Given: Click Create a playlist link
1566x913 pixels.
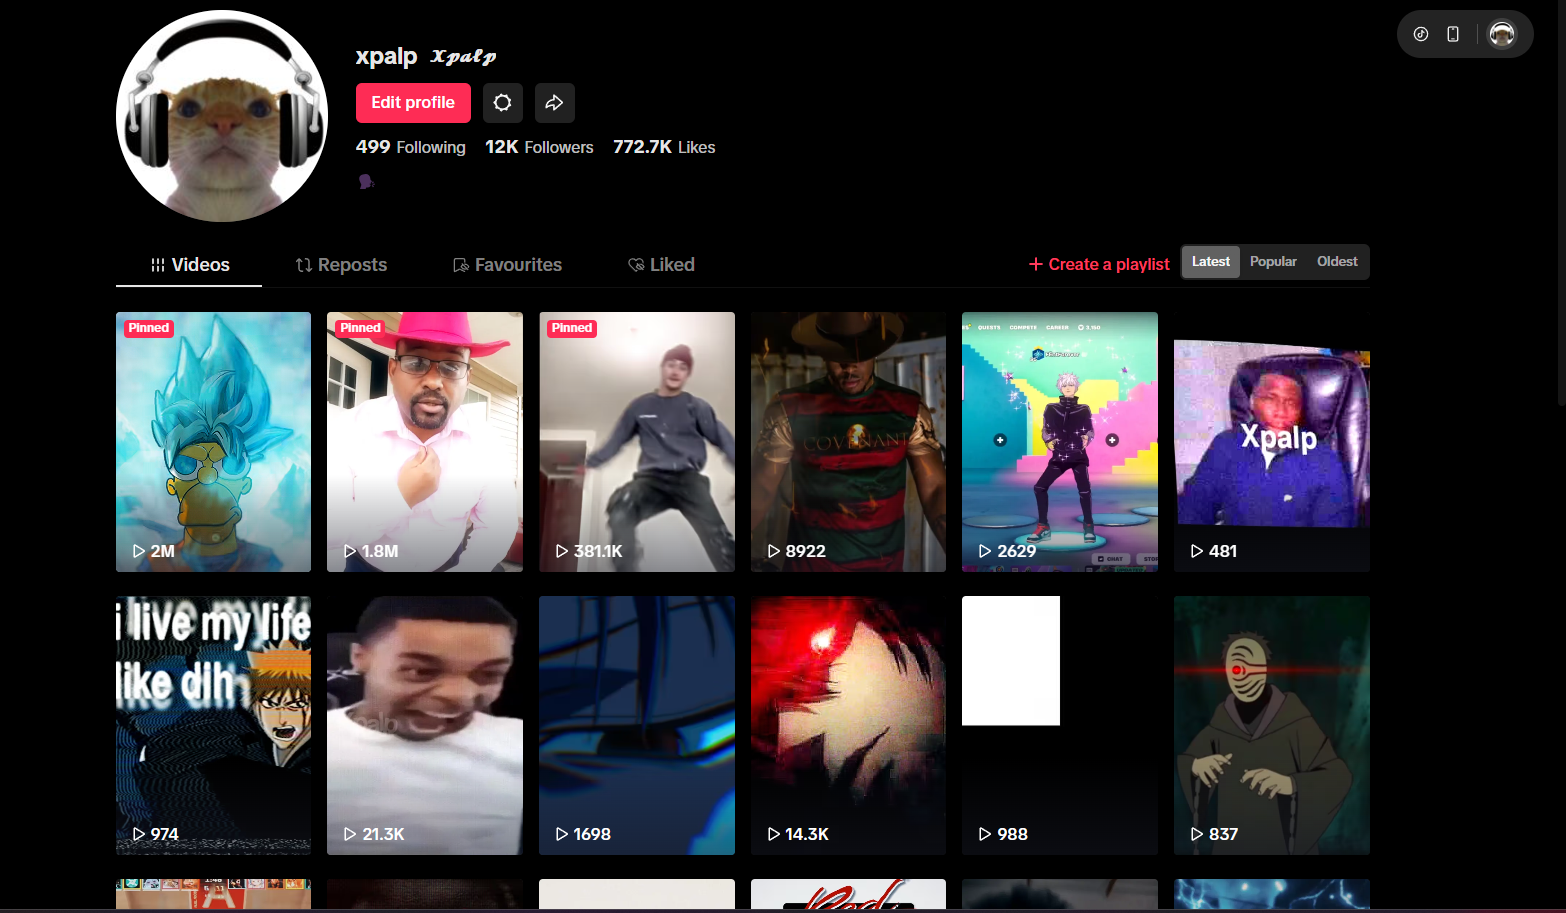Looking at the screenshot, I should [x=1099, y=264].
